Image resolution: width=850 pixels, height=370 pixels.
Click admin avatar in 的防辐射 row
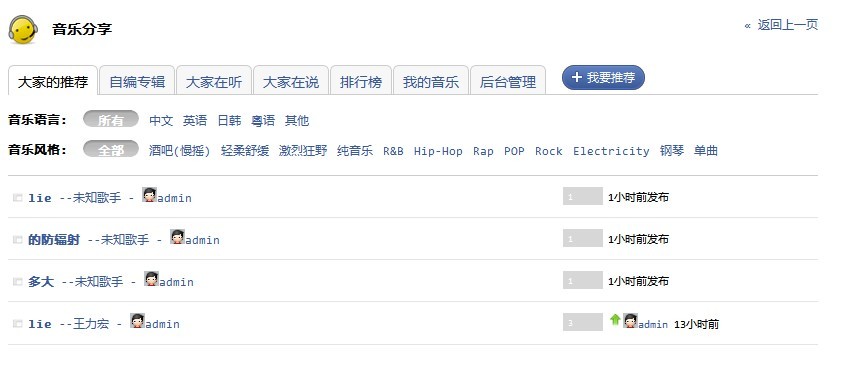point(177,237)
